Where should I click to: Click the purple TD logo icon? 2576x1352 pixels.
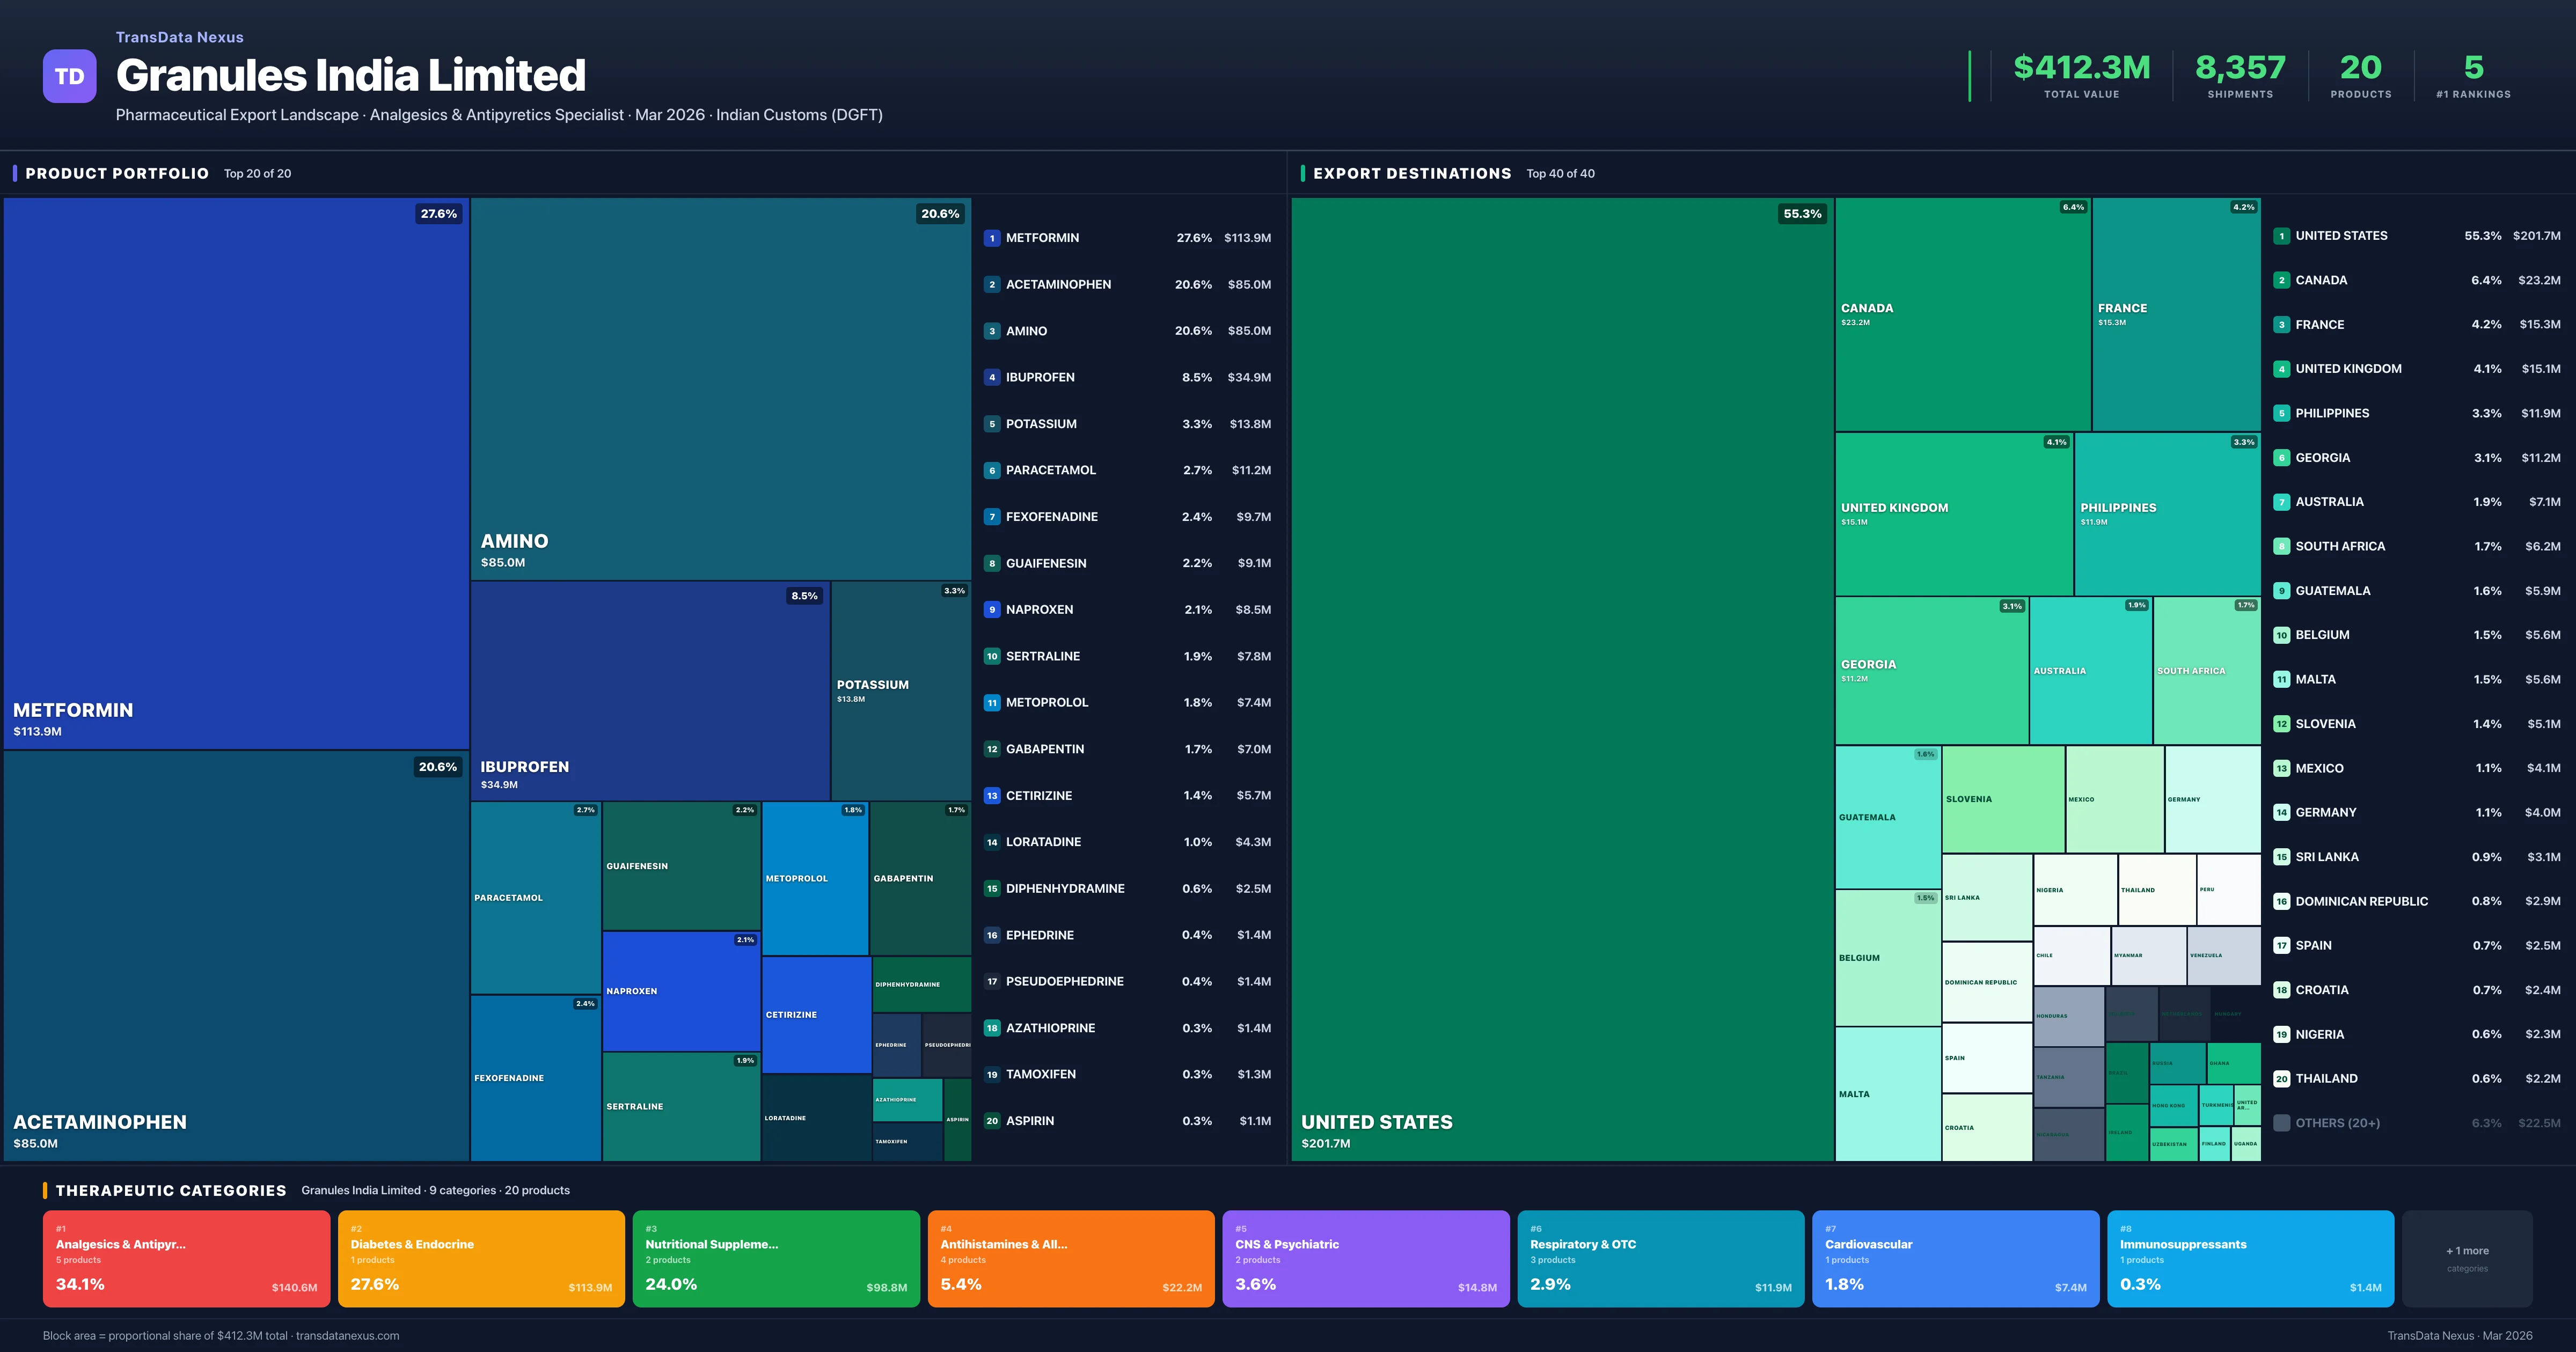[69, 76]
